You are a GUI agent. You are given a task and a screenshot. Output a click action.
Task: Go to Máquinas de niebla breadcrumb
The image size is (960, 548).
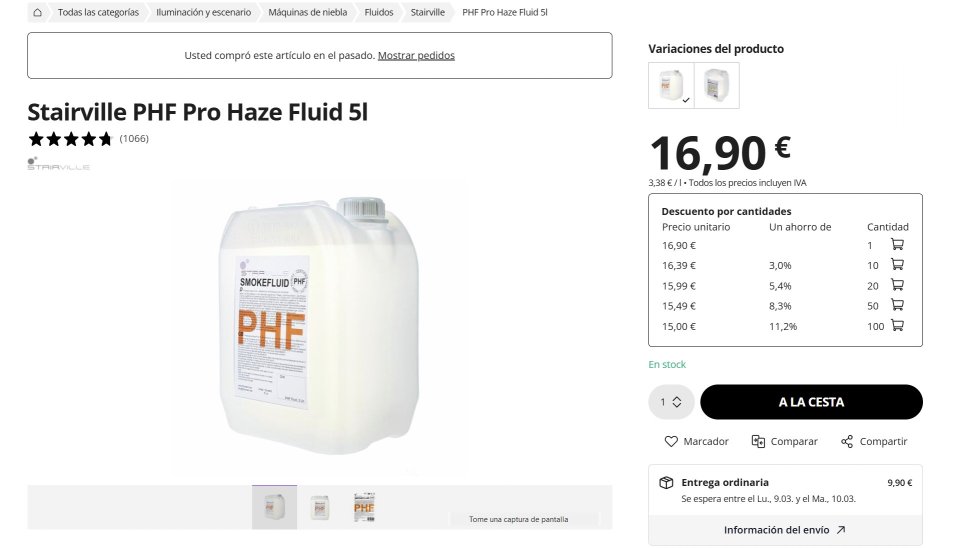(x=307, y=13)
